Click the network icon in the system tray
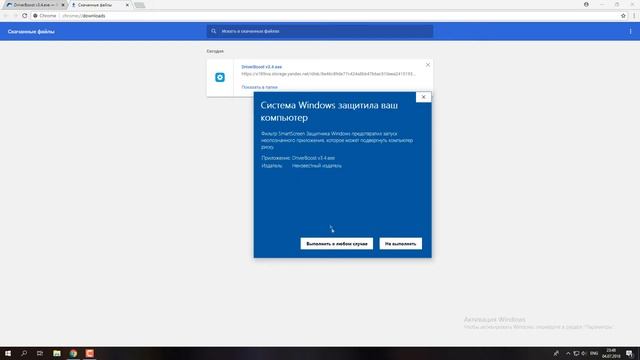 576,353
